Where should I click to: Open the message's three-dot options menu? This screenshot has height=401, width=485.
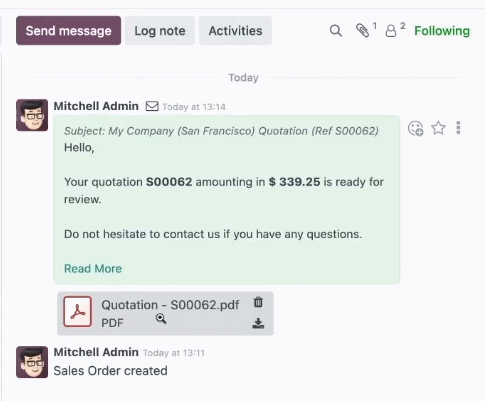(458, 128)
